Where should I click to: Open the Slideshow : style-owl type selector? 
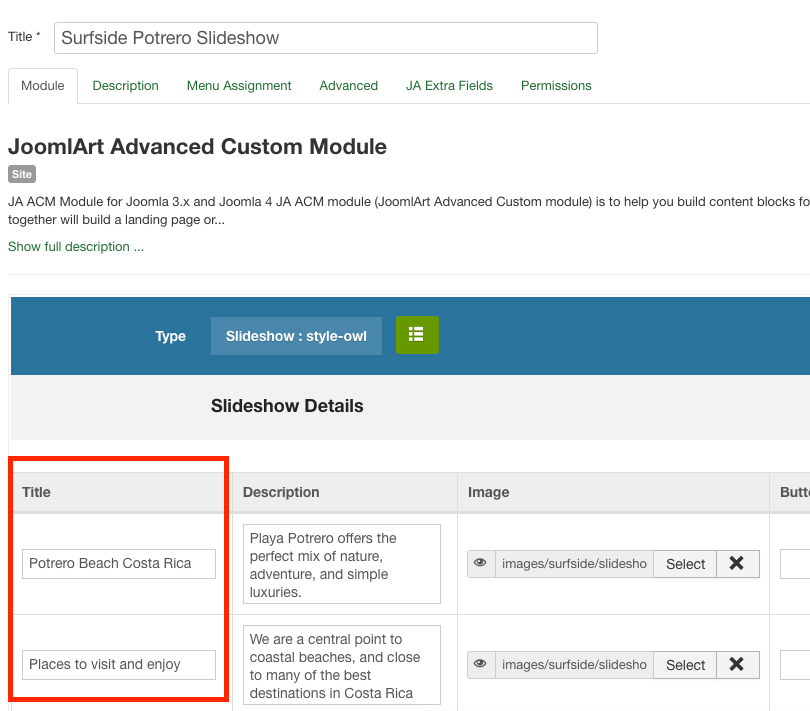coord(296,336)
